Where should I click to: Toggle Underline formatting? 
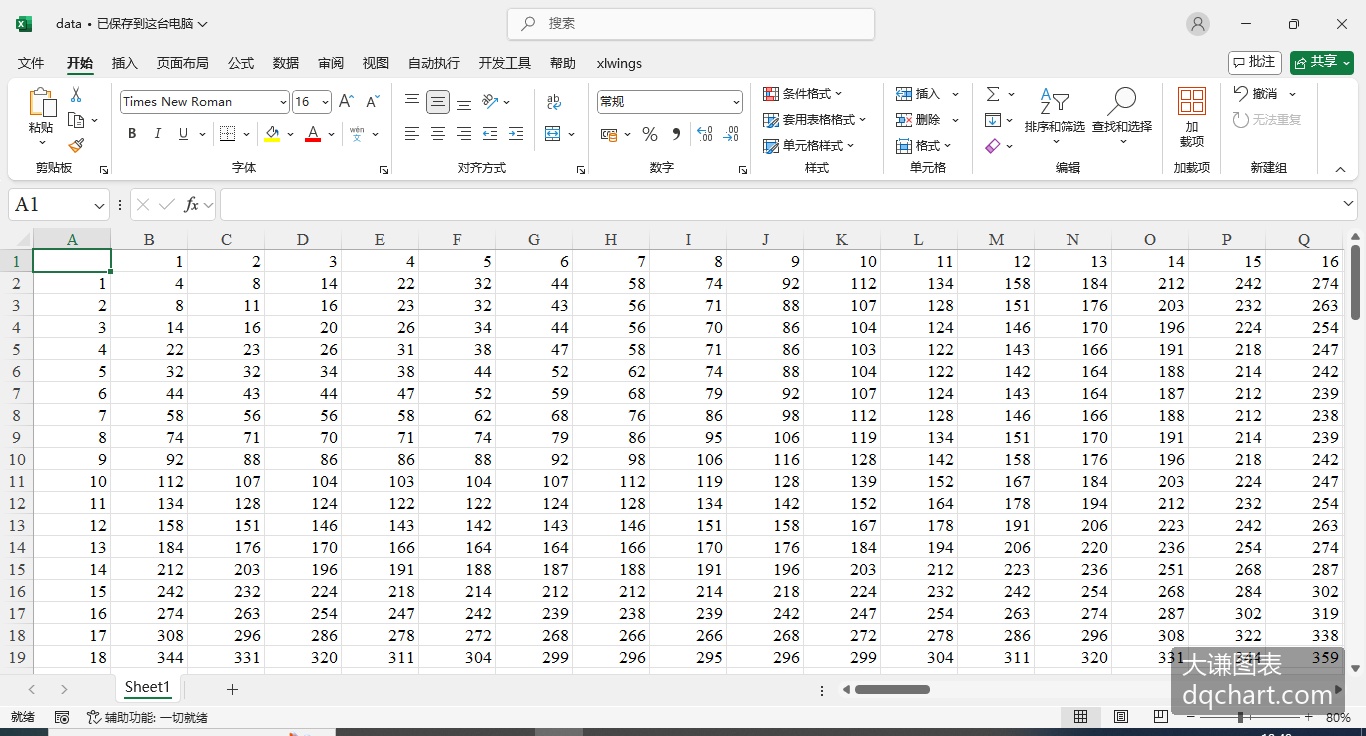[183, 134]
